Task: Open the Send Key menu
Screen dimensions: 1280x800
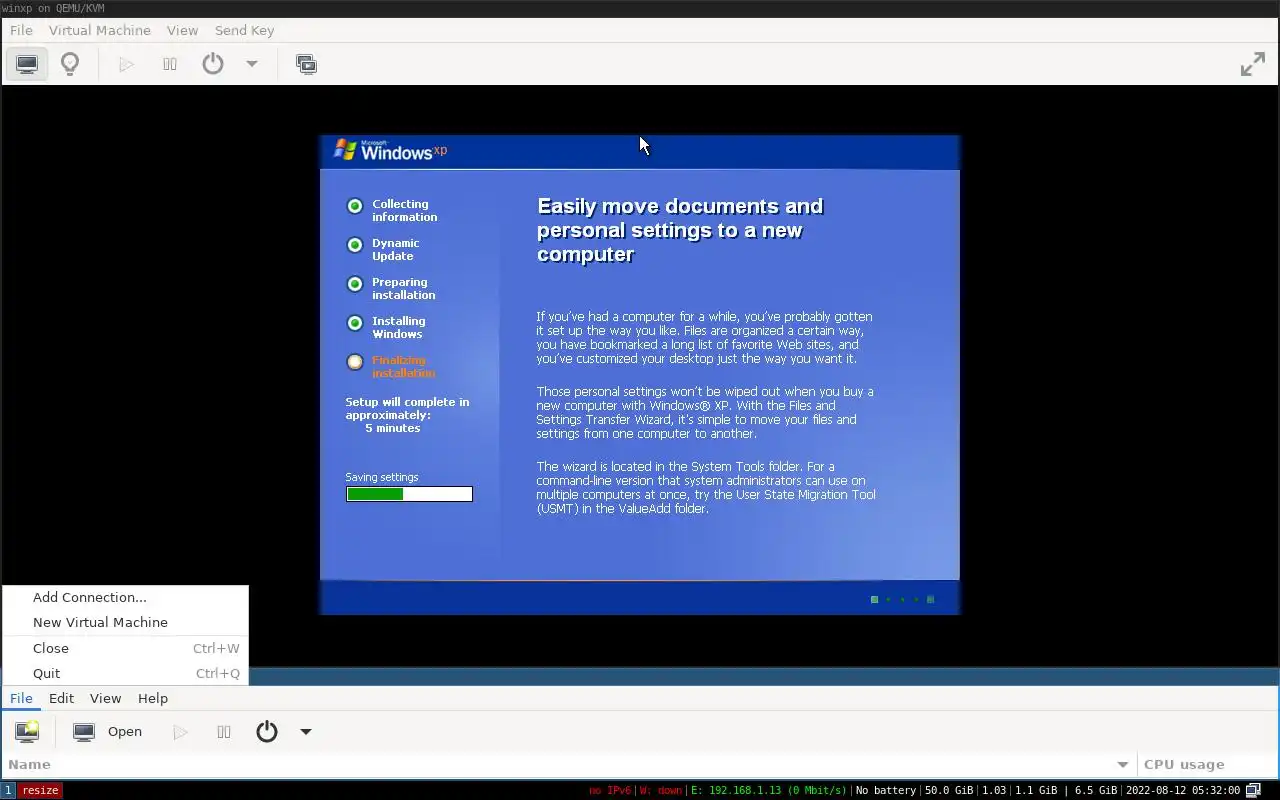Action: pos(244,30)
